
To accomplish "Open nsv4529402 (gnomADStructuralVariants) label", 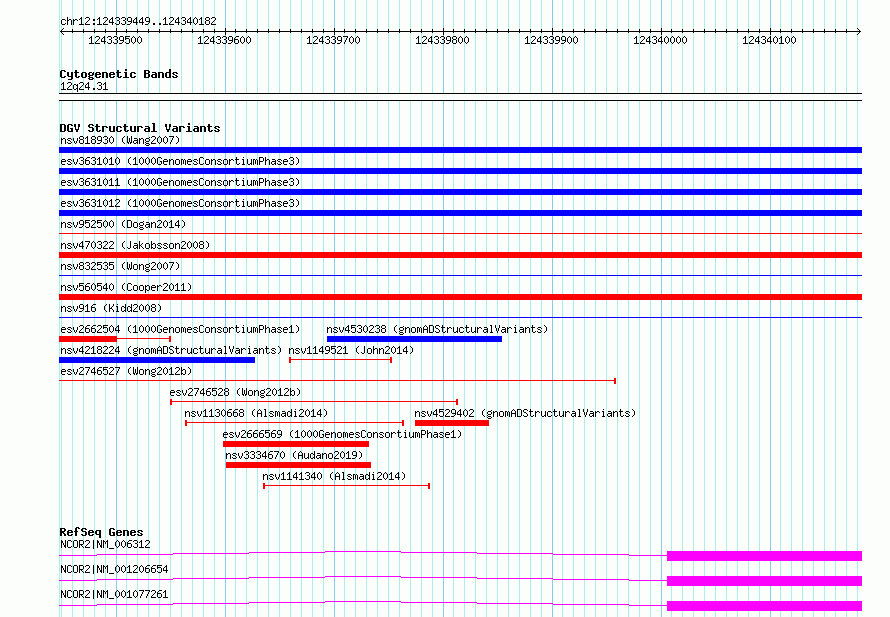I will click(x=525, y=413).
